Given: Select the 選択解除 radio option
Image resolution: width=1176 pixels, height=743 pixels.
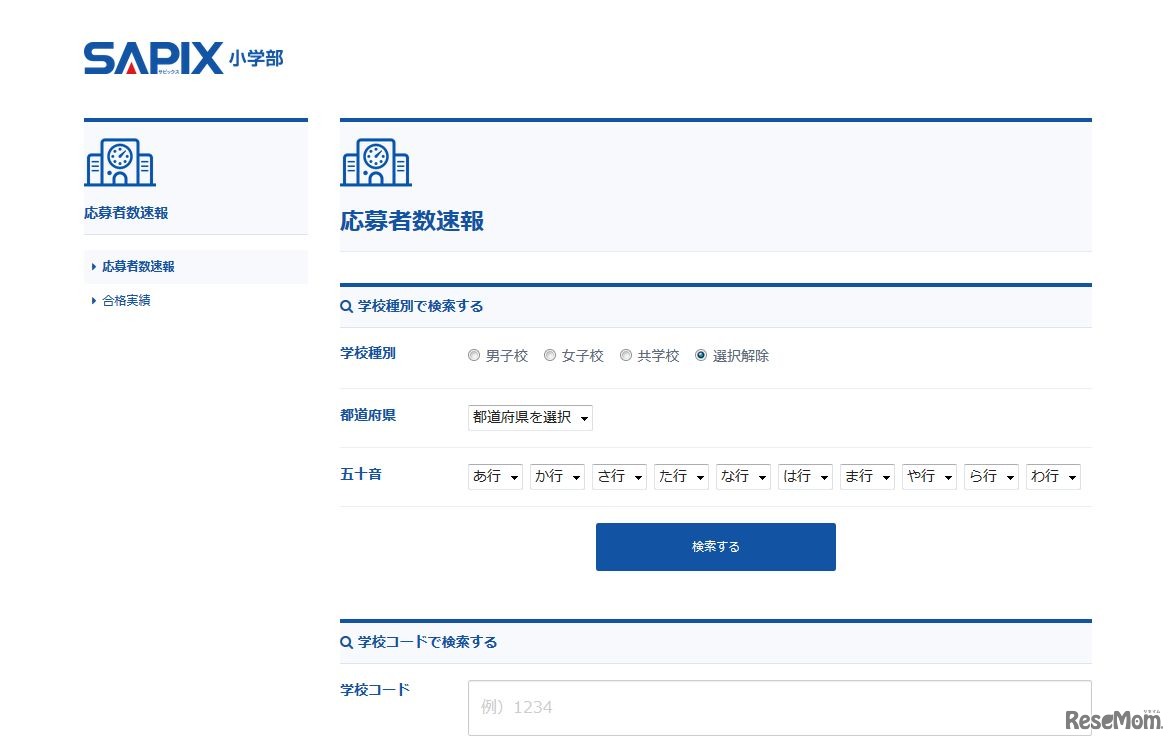Looking at the screenshot, I should click(x=701, y=354).
